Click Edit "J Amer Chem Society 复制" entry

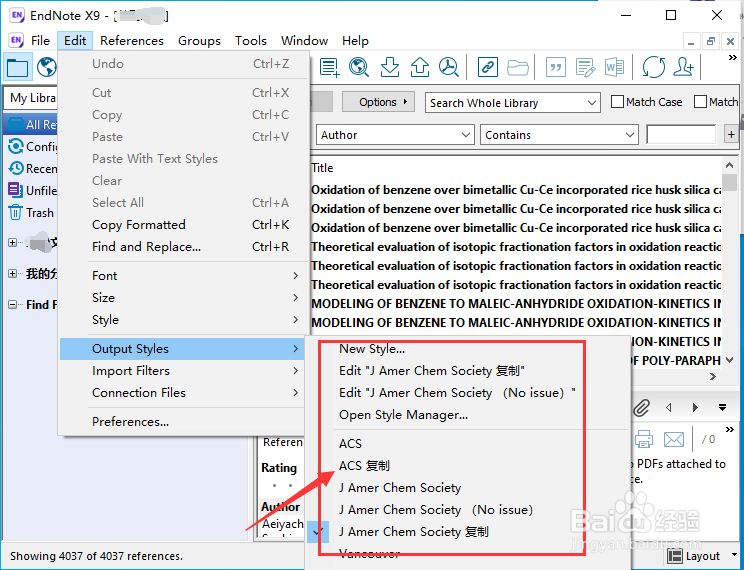point(431,371)
